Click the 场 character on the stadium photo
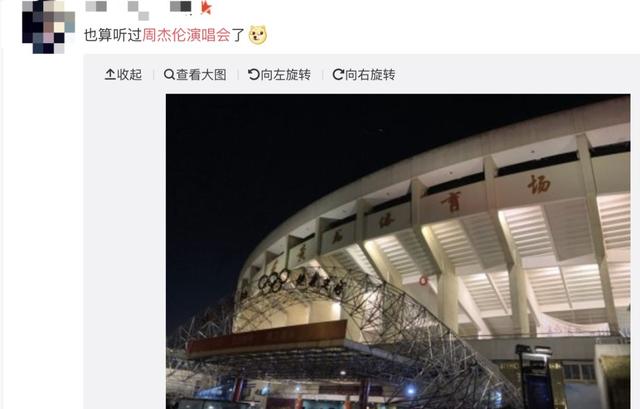This screenshot has width=640, height=409. click(539, 184)
